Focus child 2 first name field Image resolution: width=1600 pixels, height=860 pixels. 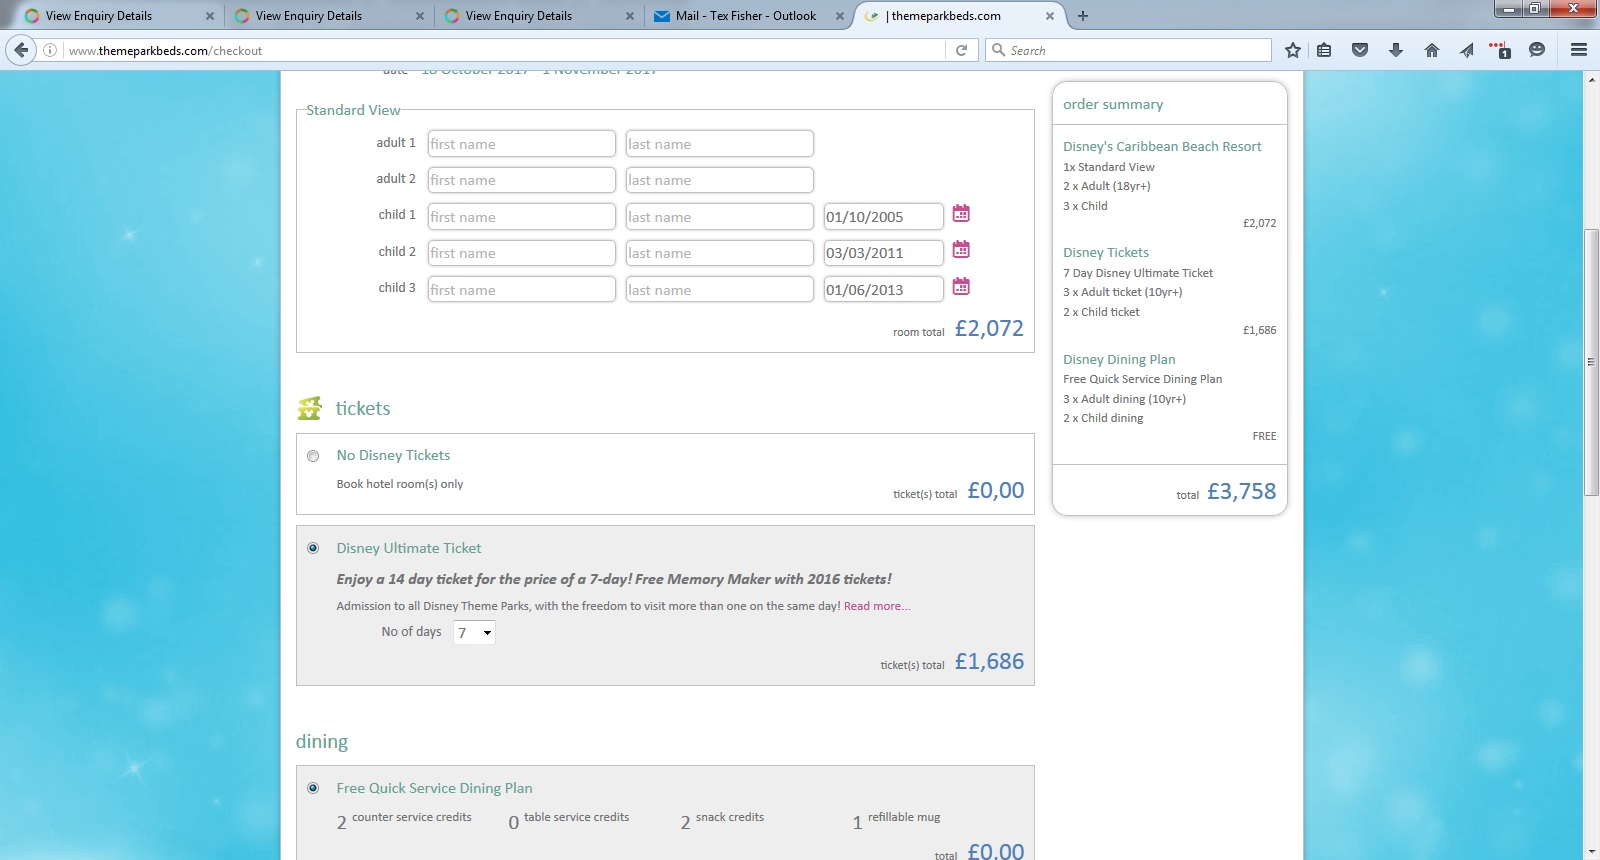[521, 253]
